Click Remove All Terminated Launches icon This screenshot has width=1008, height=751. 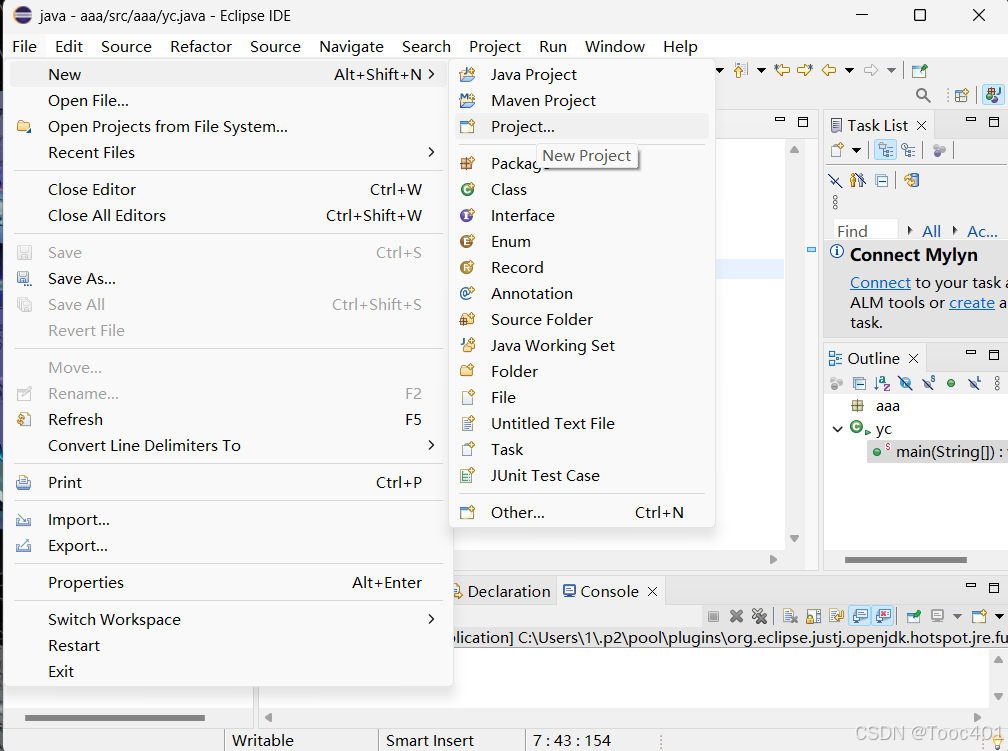point(759,616)
